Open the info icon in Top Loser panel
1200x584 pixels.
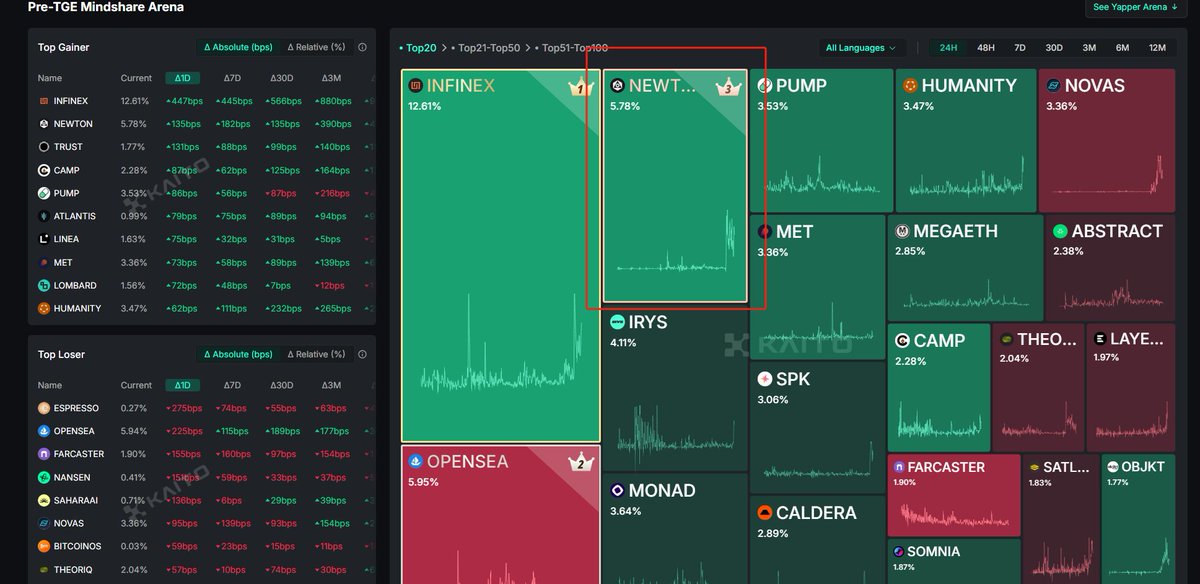[362, 354]
